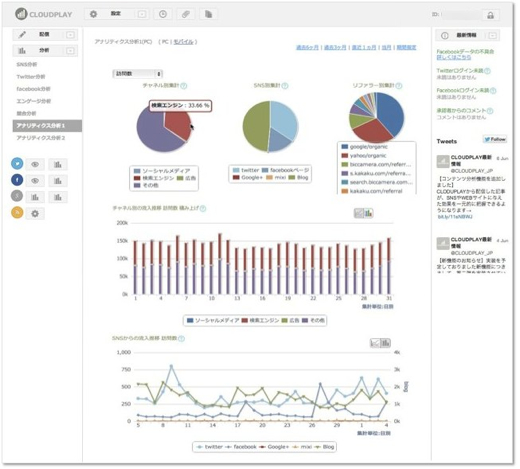
Task: Toggle twitter series in bottom line chart legend
Action: (210, 447)
